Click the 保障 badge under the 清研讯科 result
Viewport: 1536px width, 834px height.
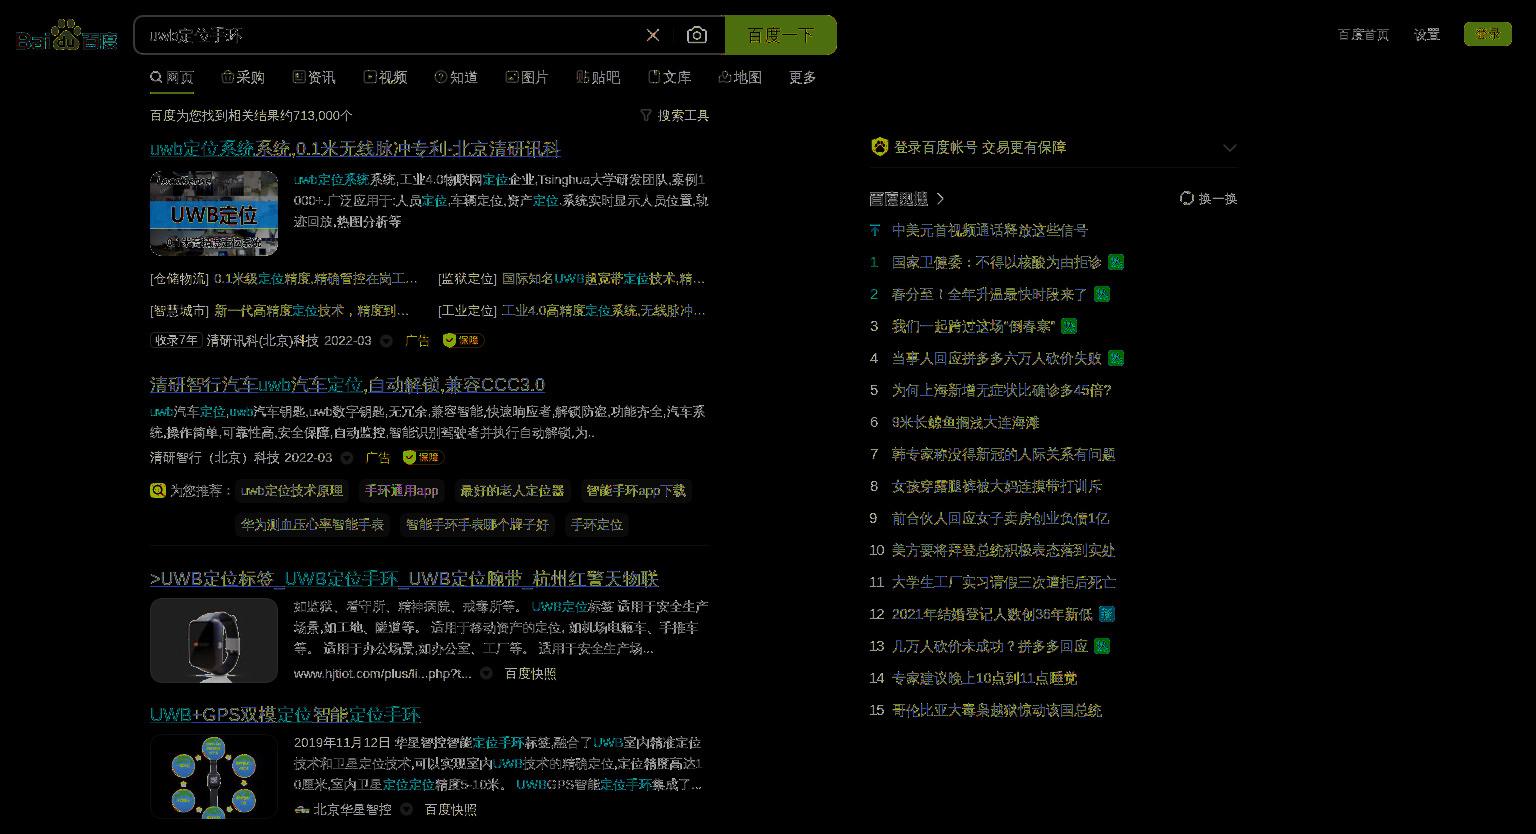point(463,340)
